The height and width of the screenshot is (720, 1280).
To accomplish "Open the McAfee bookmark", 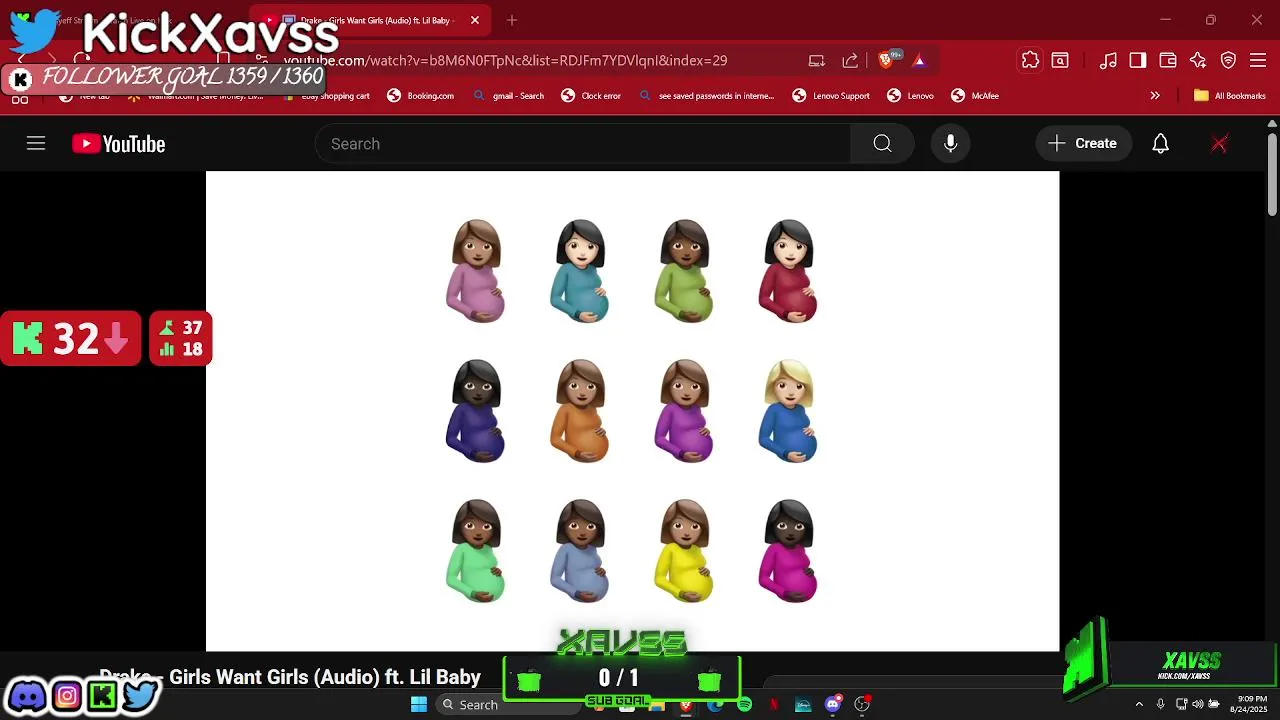I will click(x=975, y=96).
